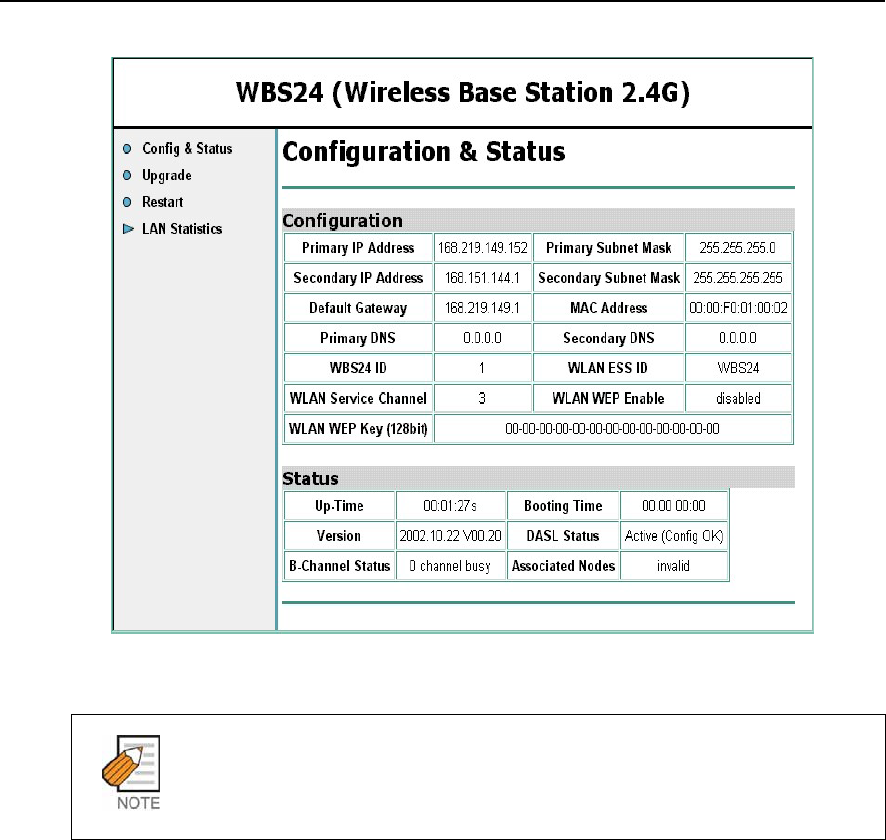886x840 pixels.
Task: Select the Primary IP Address label cell
Action: click(358, 248)
